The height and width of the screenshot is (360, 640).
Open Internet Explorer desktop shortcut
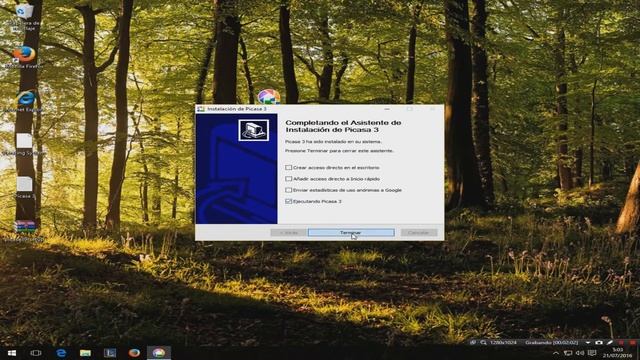click(25, 98)
